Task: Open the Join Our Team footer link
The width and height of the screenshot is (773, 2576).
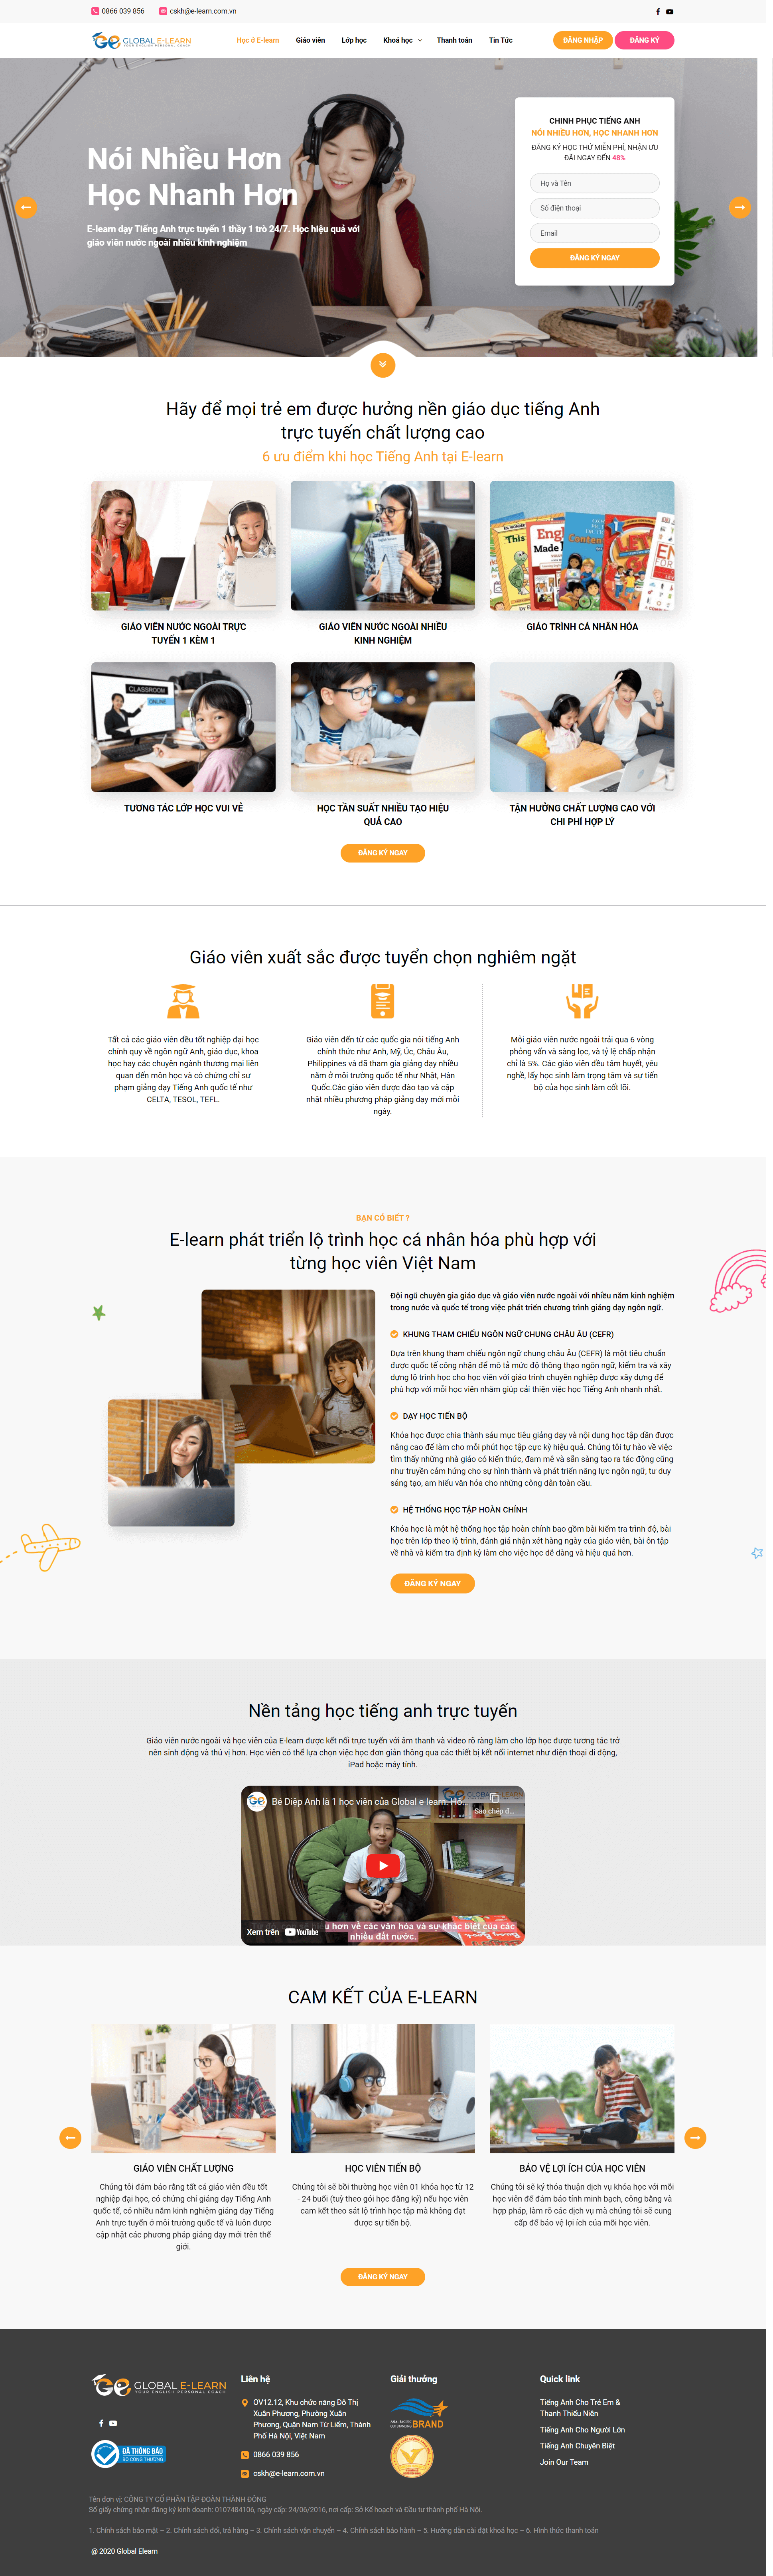Action: (564, 2462)
